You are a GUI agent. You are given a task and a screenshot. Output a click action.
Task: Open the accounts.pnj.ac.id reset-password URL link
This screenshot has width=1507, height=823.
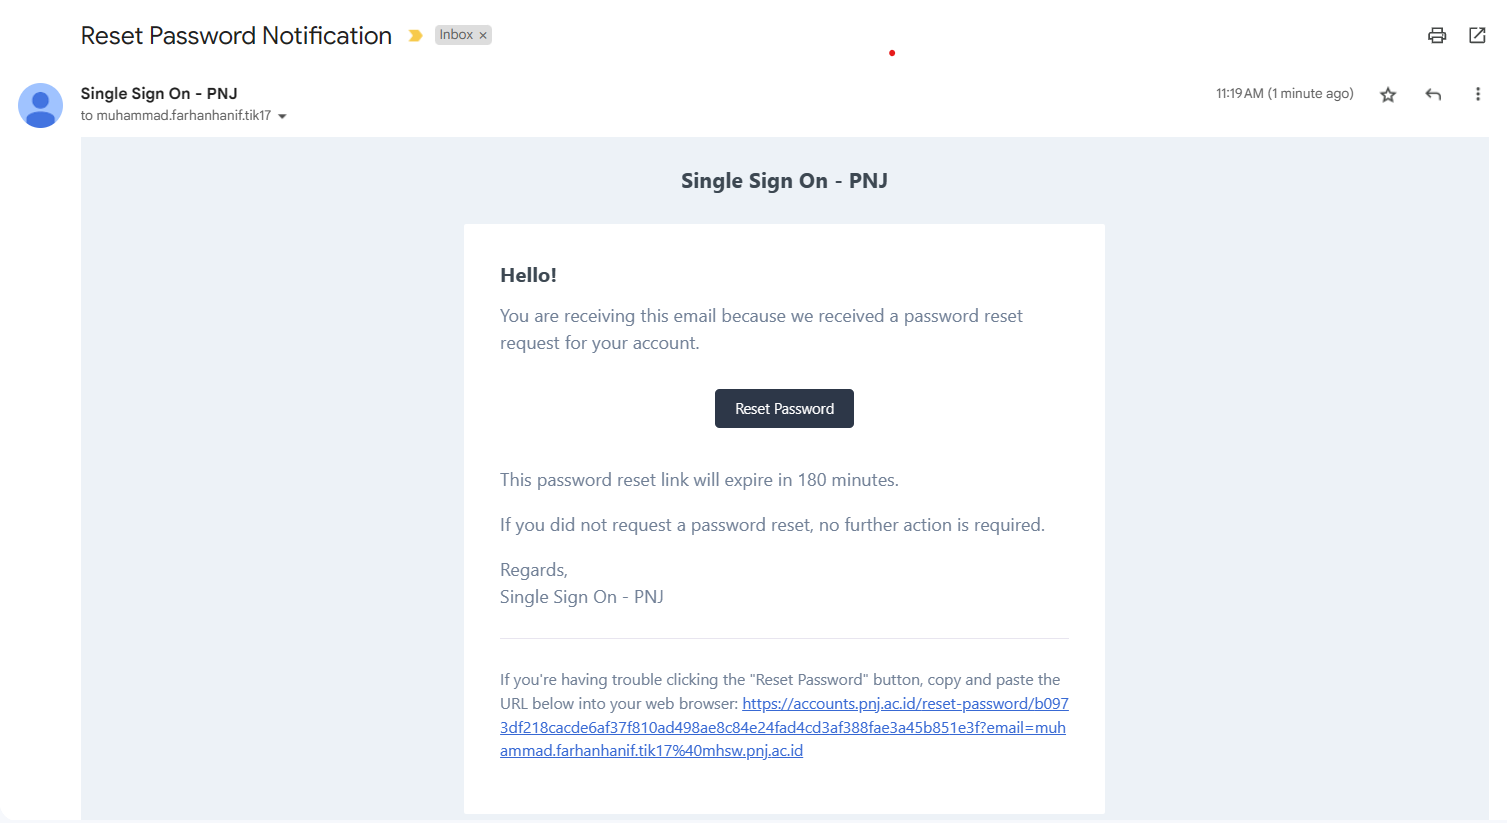tap(783, 728)
